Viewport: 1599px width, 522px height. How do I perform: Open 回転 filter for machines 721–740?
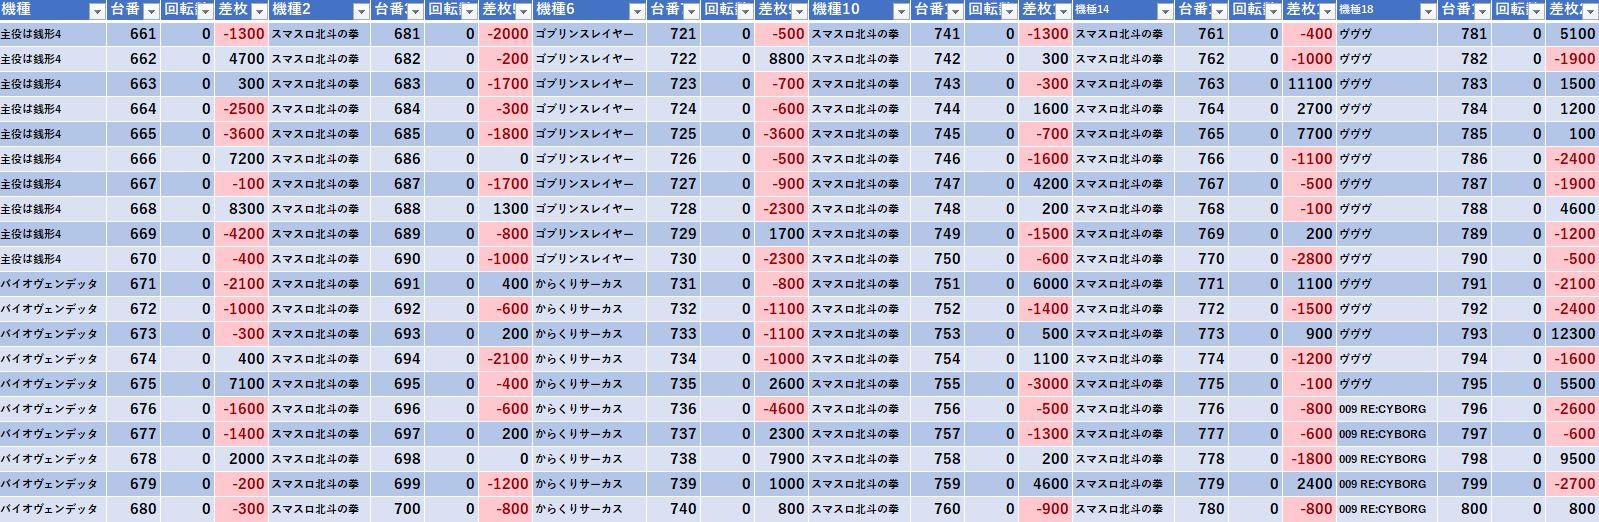pyautogui.click(x=745, y=11)
